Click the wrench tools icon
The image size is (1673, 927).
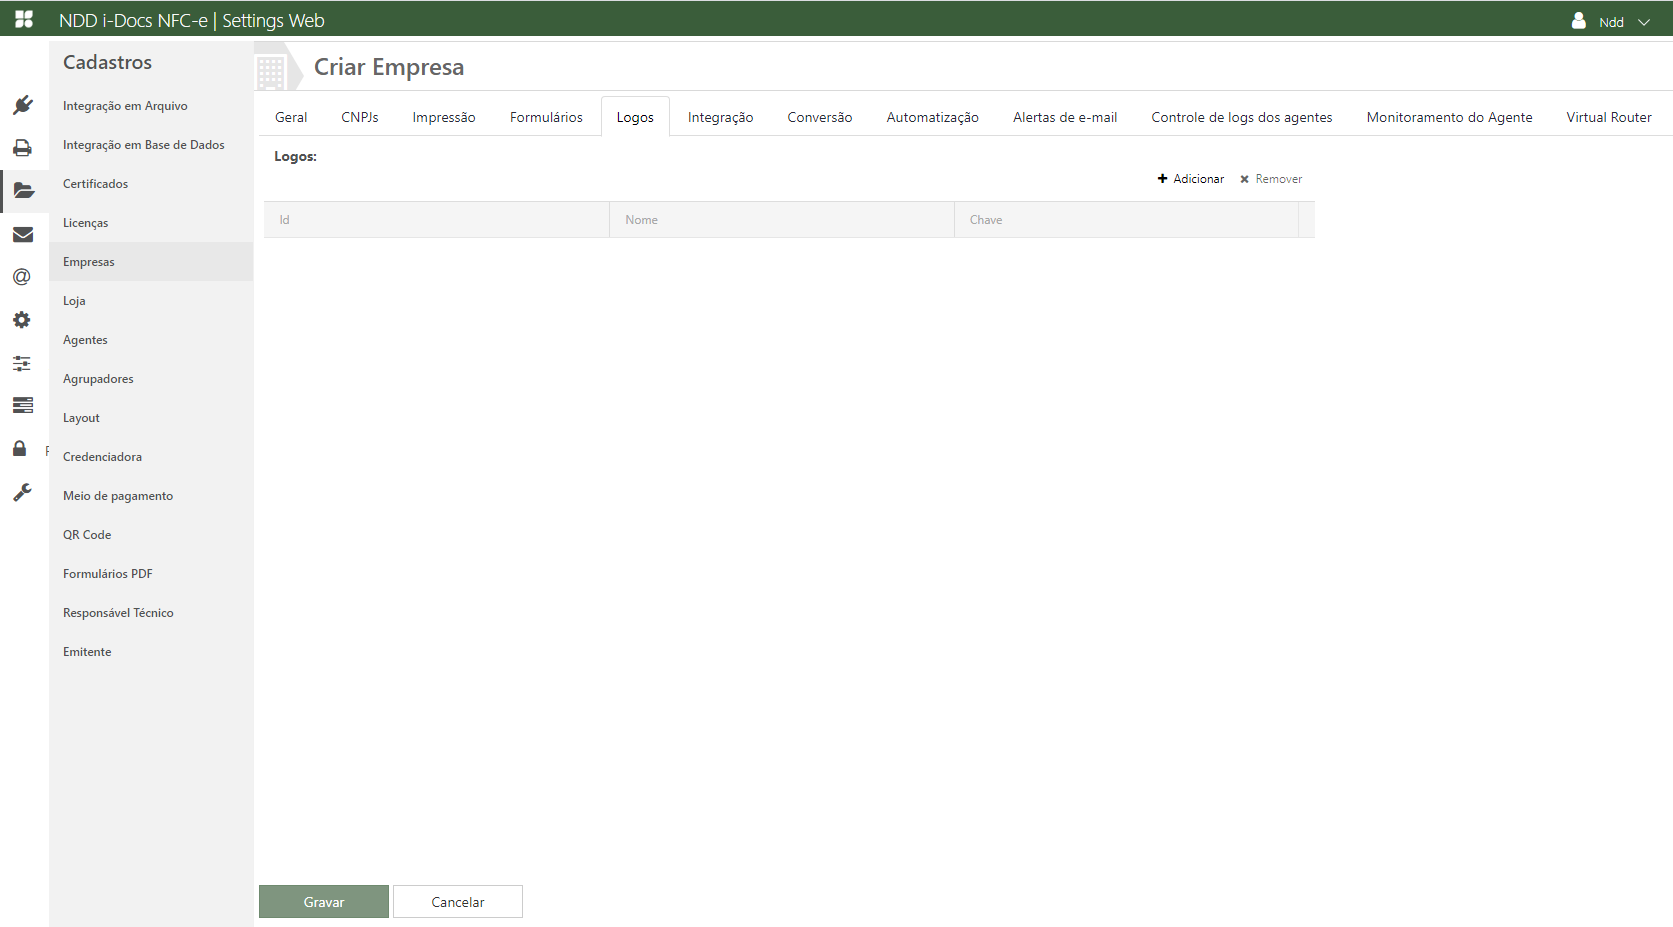coord(22,492)
